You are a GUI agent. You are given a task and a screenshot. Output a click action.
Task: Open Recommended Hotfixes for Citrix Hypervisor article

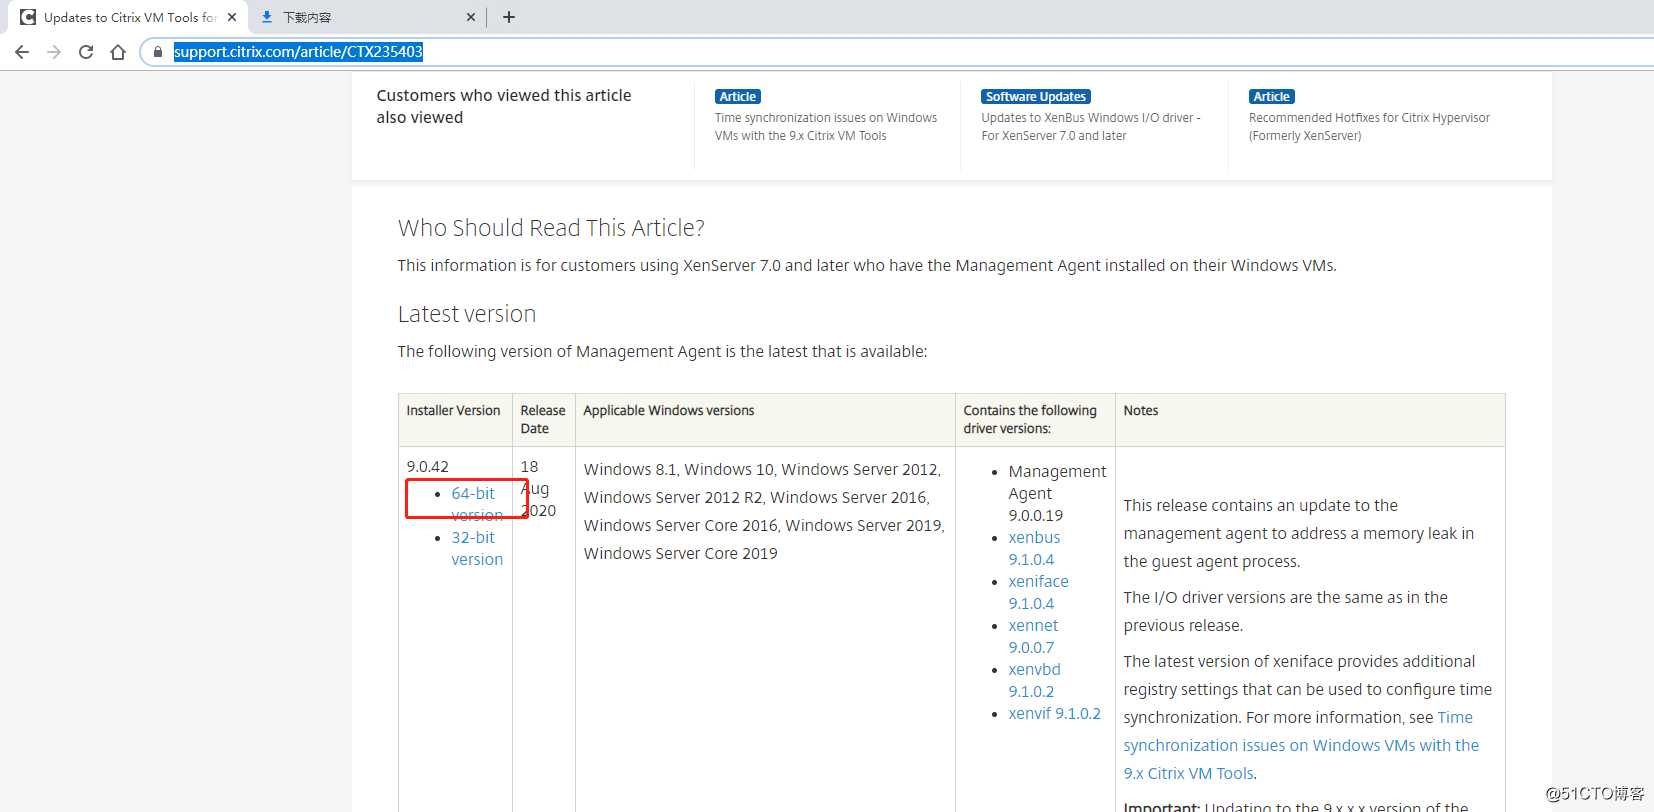click(x=1369, y=126)
